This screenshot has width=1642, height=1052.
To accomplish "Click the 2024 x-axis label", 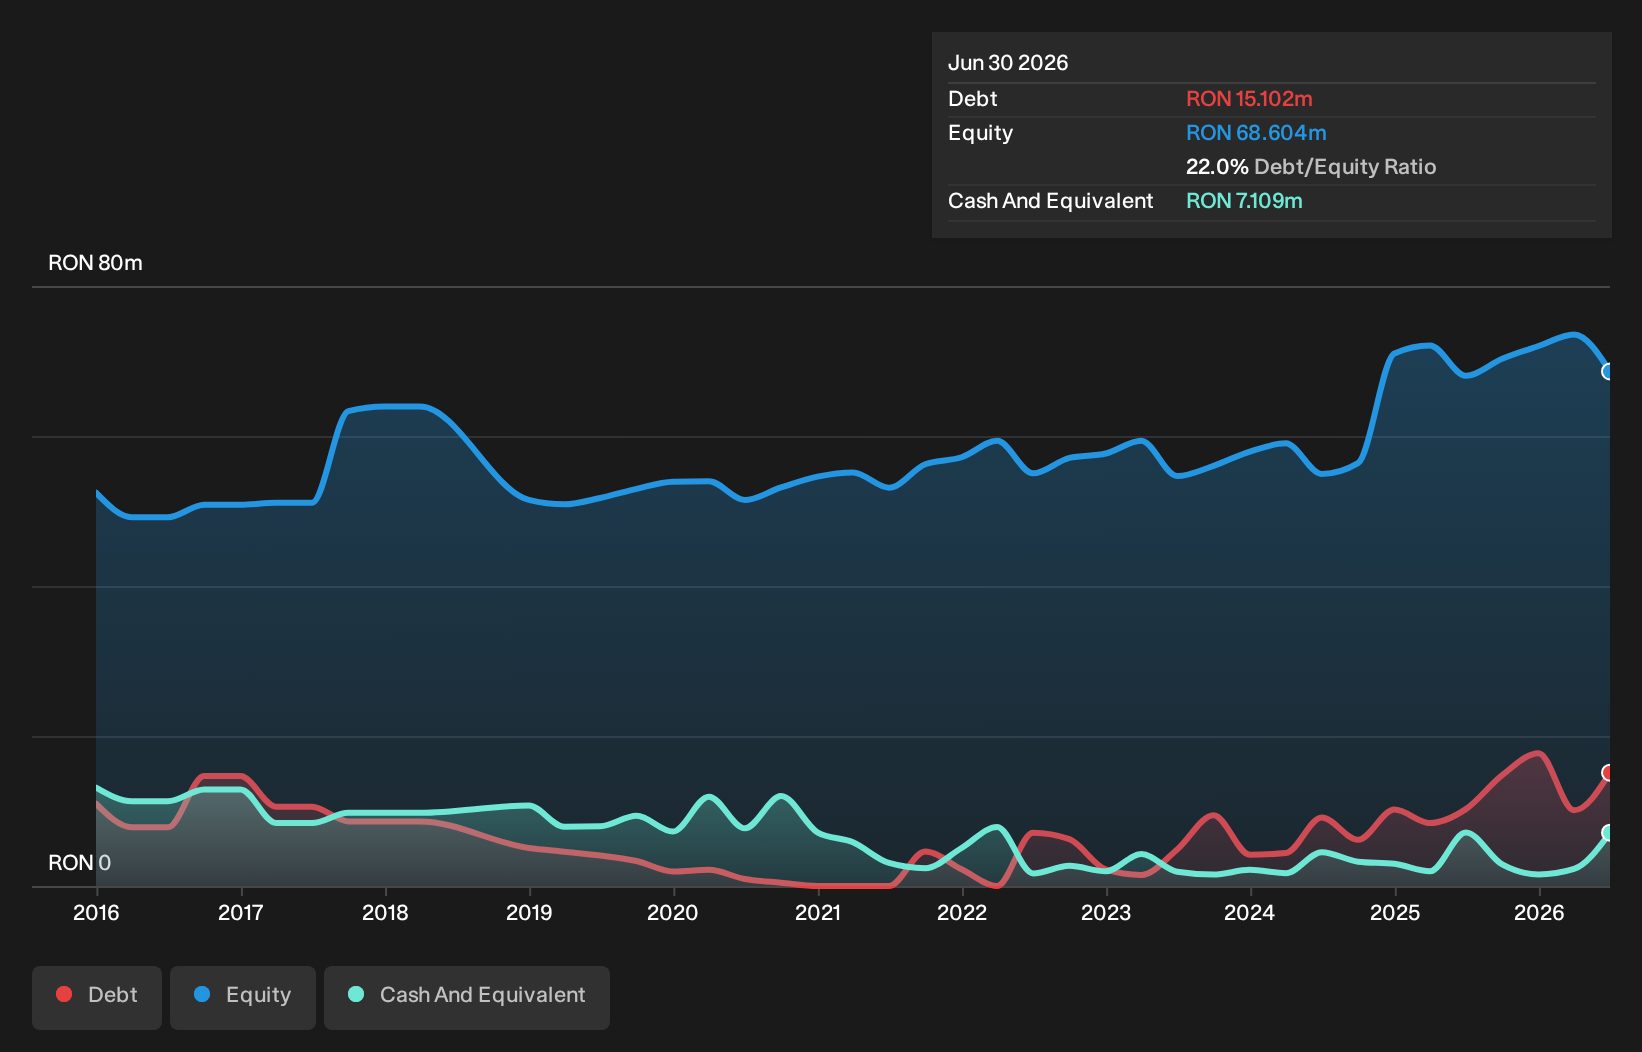I will tap(1250, 912).
